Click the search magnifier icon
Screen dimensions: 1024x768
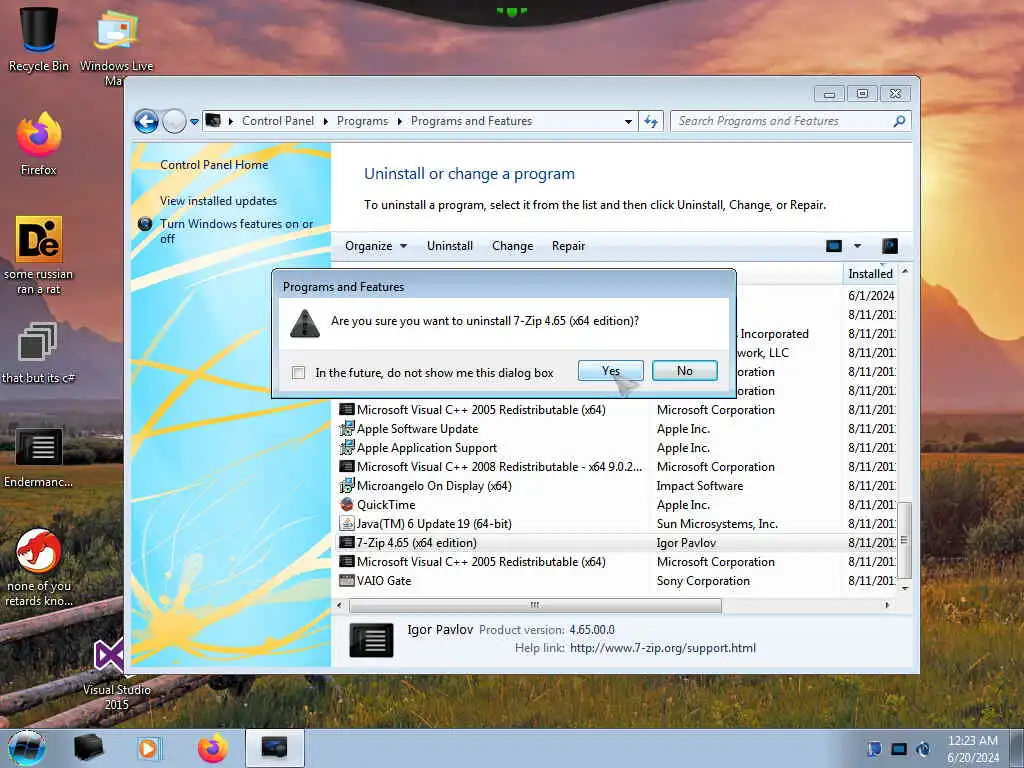coord(899,121)
